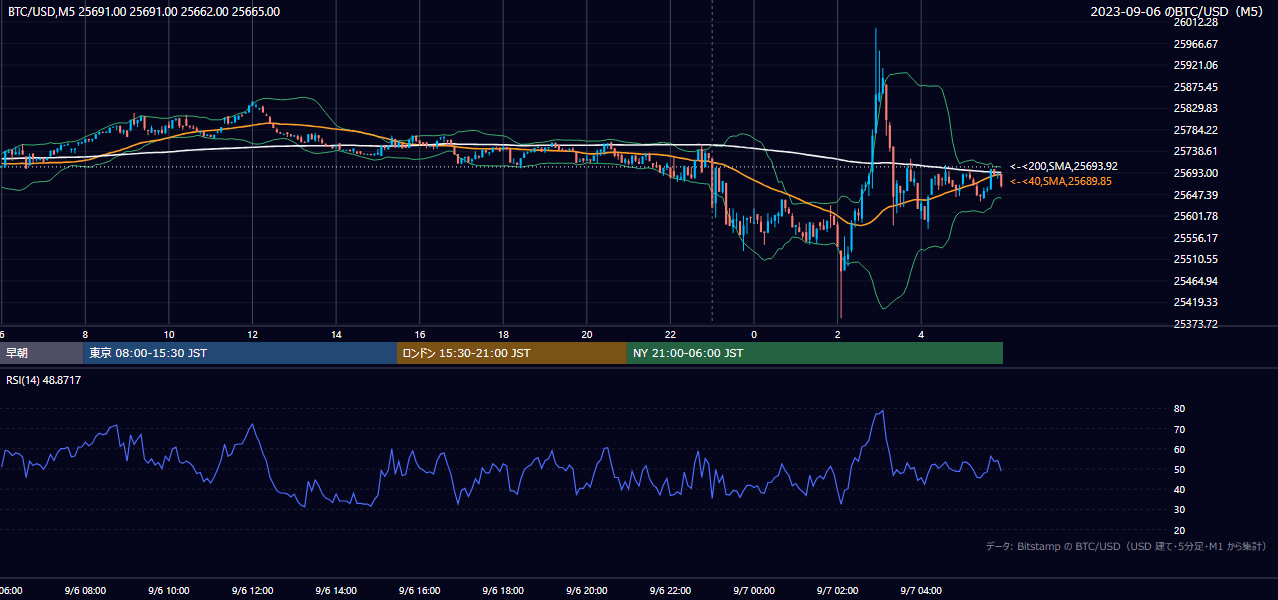The width and height of the screenshot is (1278, 600).
Task: Click price axis value 25464.94
Action: point(1195,281)
